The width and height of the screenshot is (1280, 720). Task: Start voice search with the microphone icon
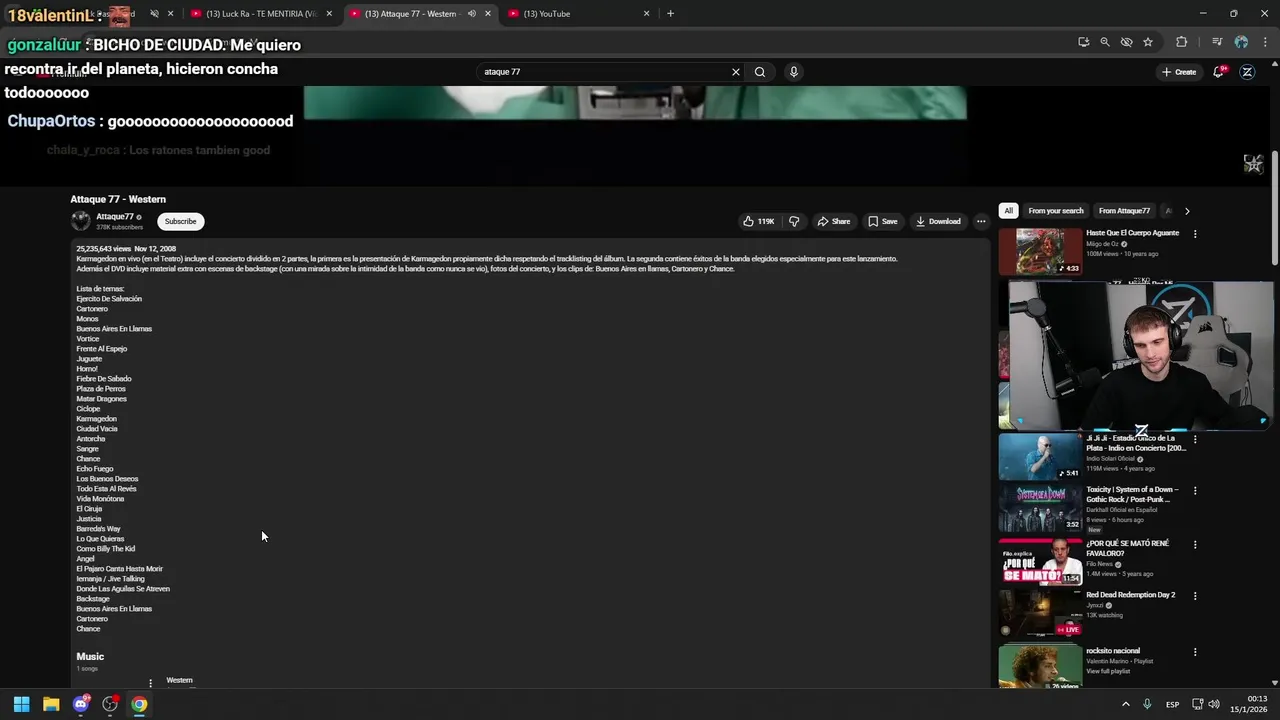point(793,72)
